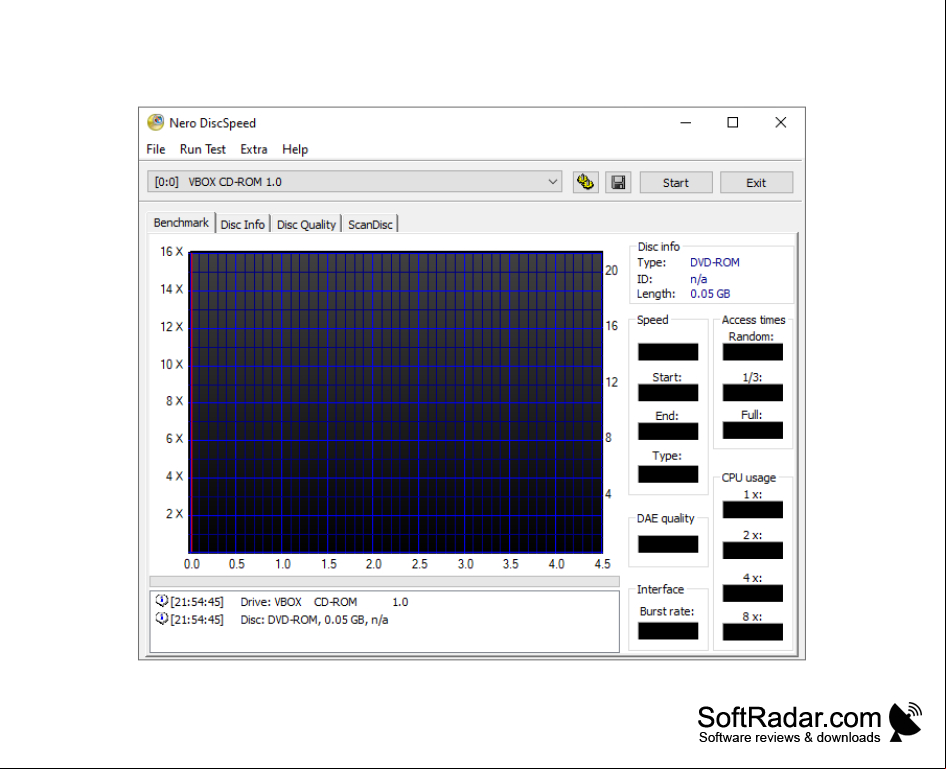The width and height of the screenshot is (946, 769).
Task: Switch to the Benchmark tab
Action: click(x=181, y=223)
